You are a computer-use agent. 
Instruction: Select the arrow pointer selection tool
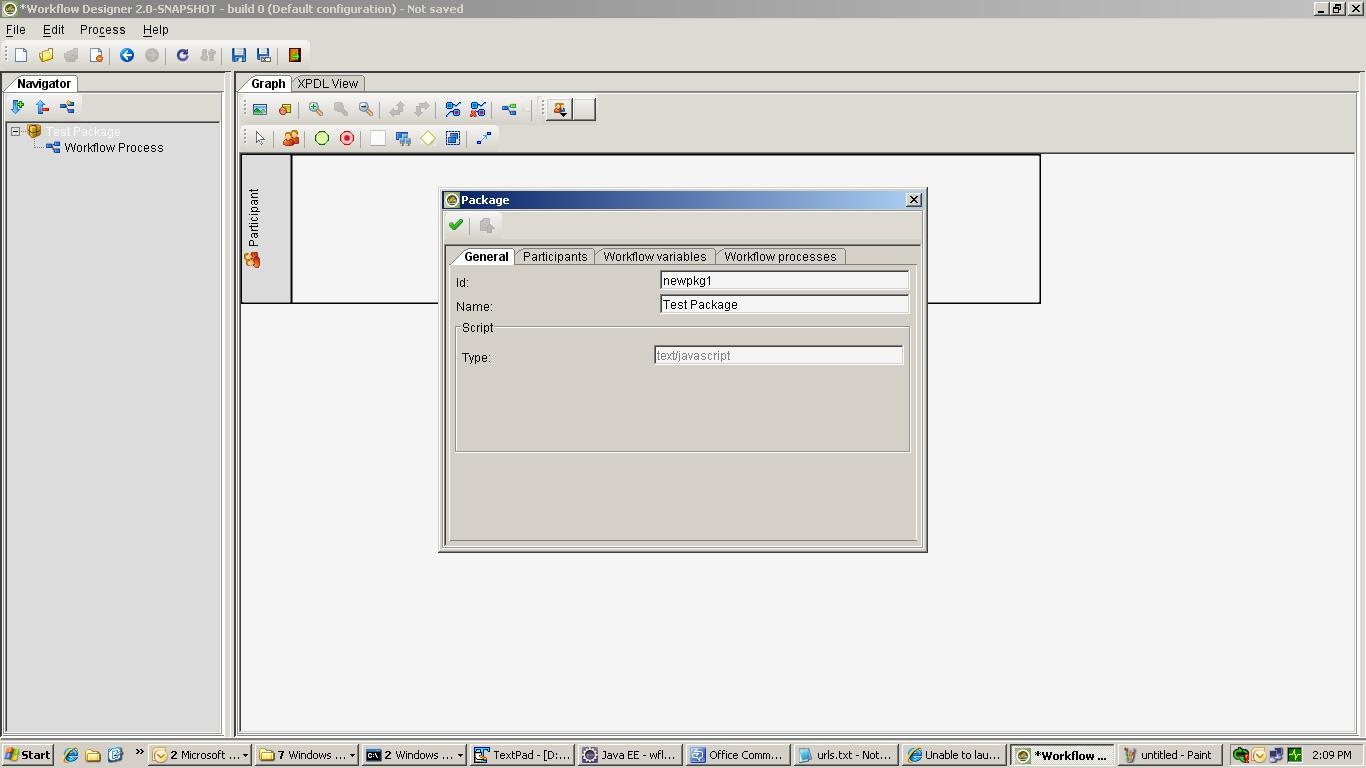(x=260, y=138)
